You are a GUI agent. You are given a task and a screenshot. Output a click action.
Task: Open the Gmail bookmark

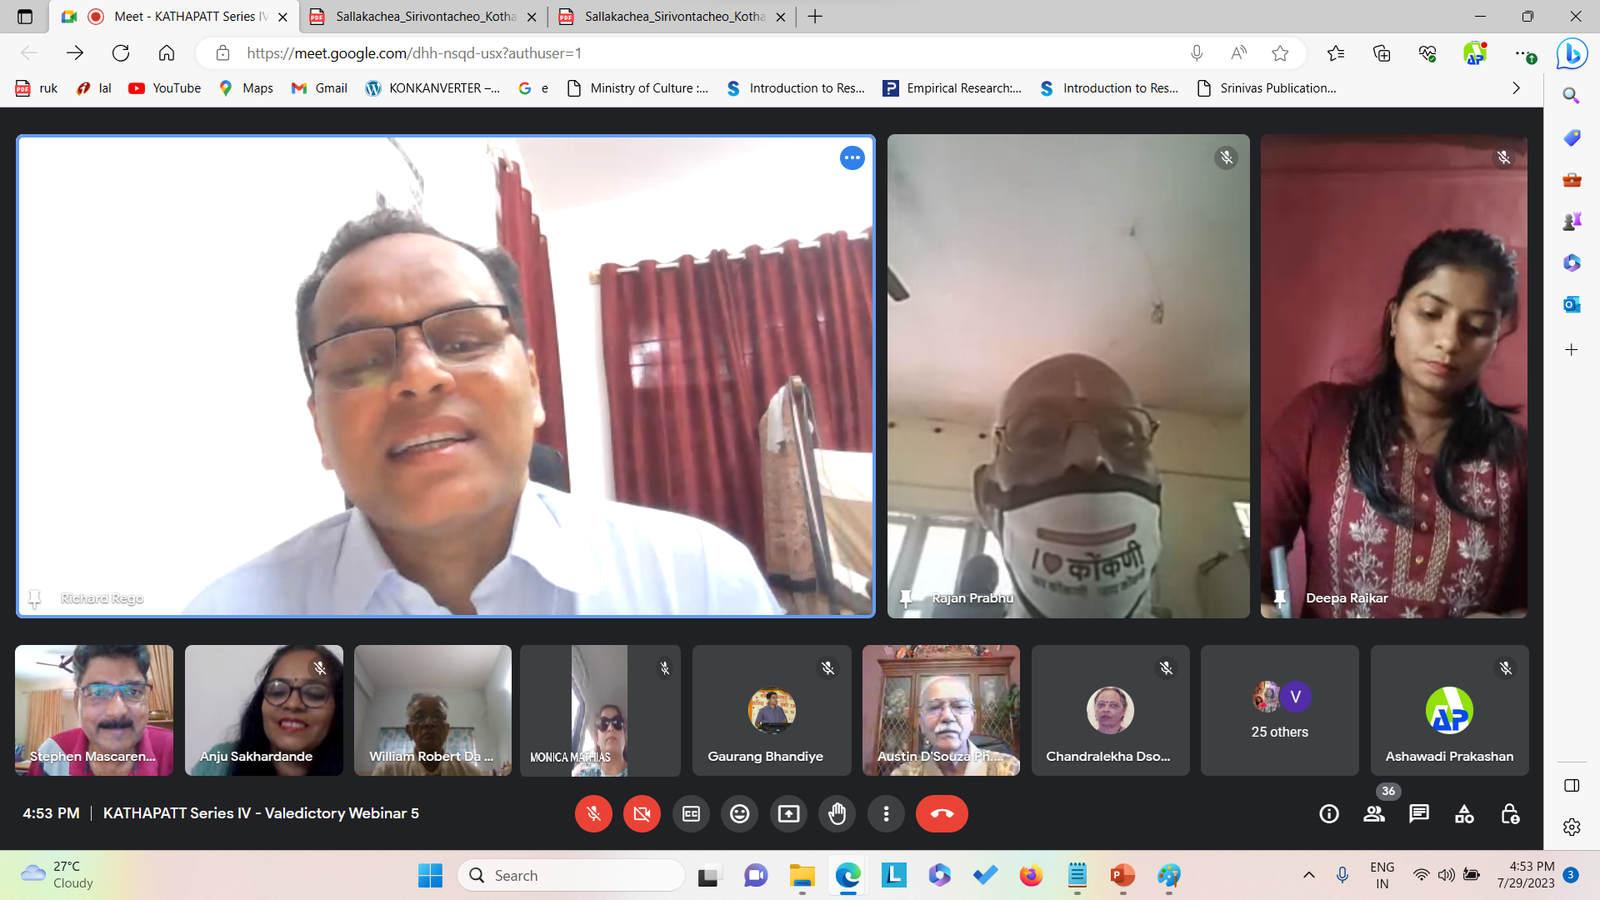tap(319, 88)
